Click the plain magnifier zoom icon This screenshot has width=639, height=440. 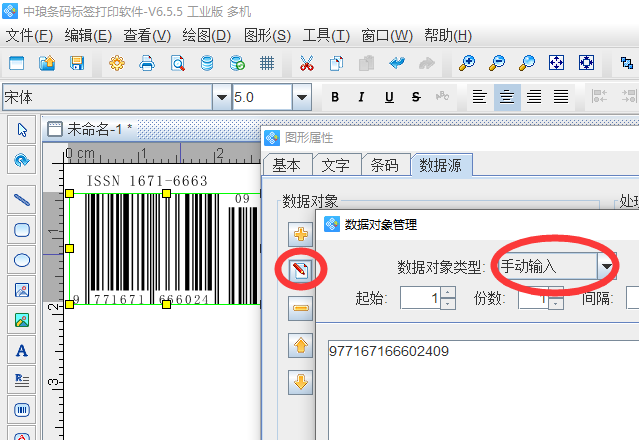527,63
